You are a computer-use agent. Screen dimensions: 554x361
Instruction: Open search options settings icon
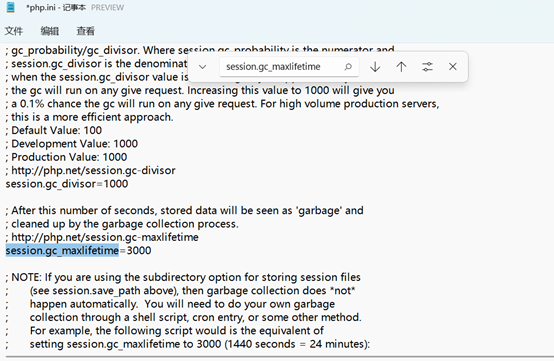(x=427, y=67)
